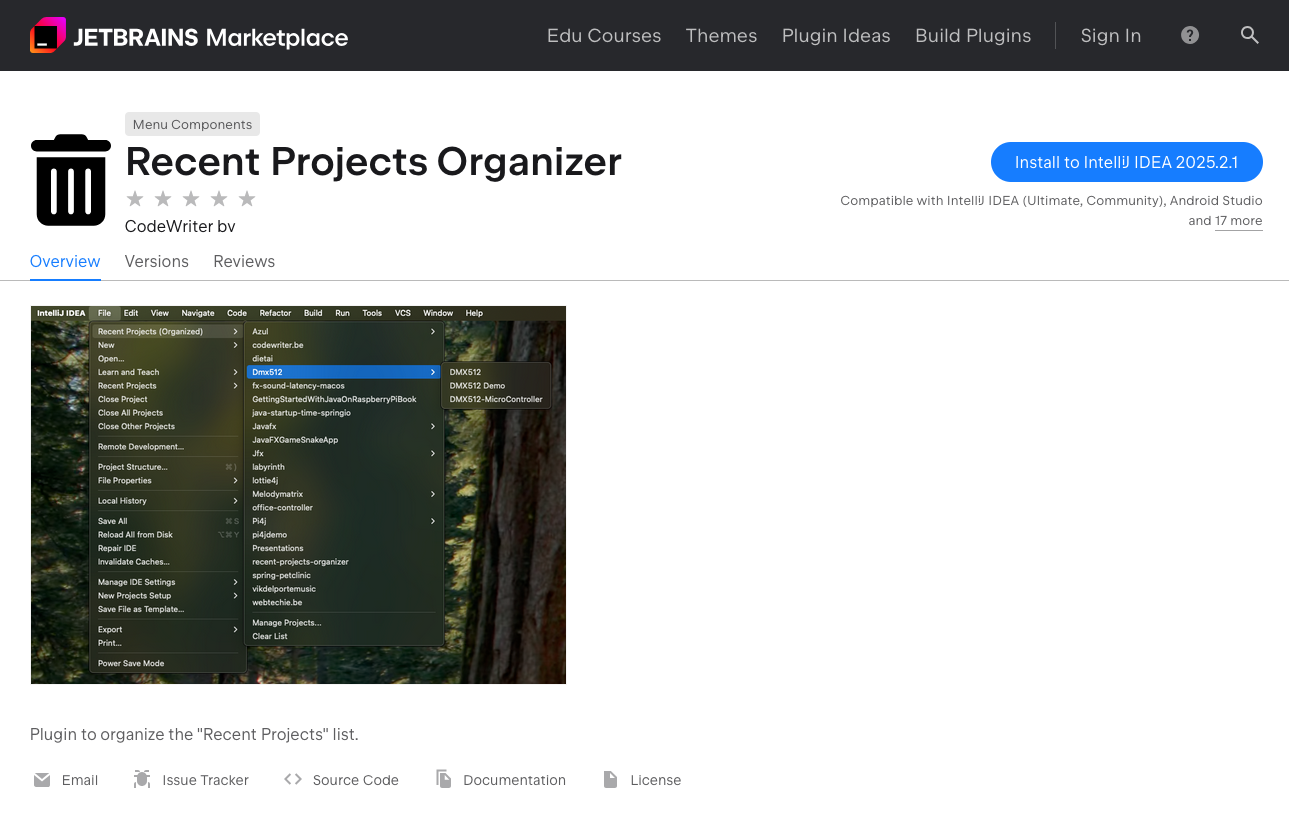Click the License file icon
The height and width of the screenshot is (817, 1289).
(x=610, y=780)
